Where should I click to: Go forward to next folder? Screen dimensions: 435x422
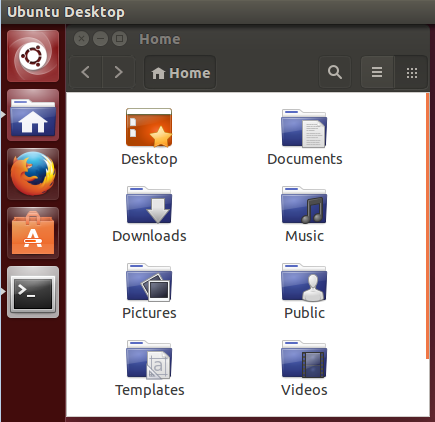(x=119, y=72)
